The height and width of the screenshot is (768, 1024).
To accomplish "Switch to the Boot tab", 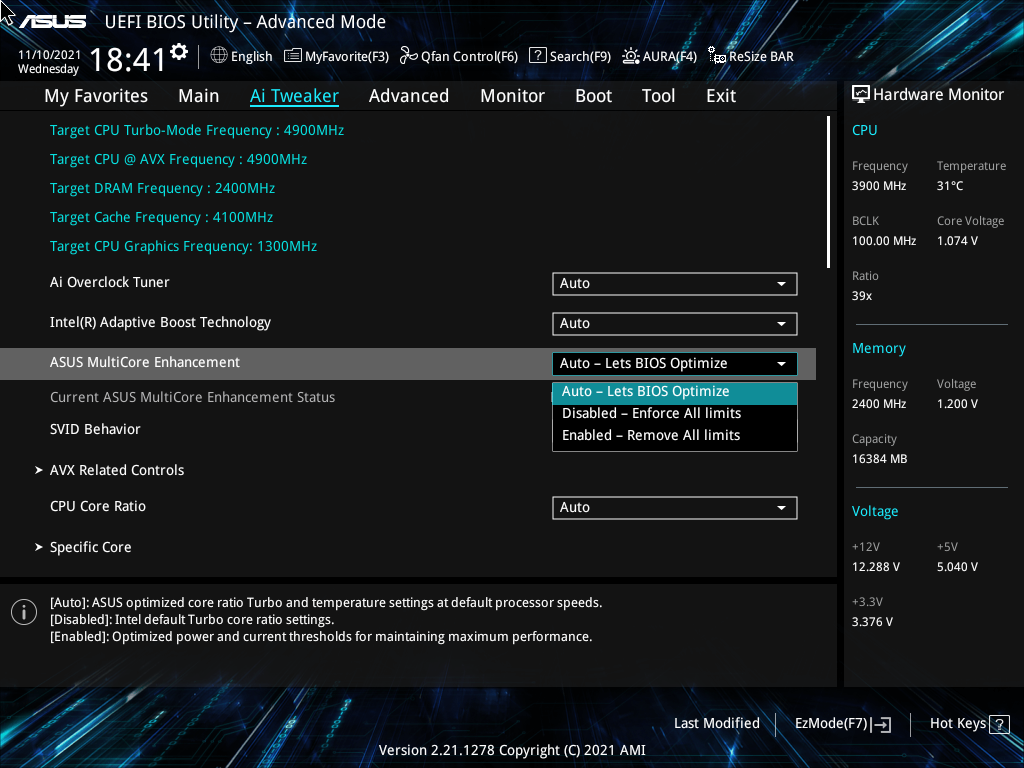I will (594, 96).
